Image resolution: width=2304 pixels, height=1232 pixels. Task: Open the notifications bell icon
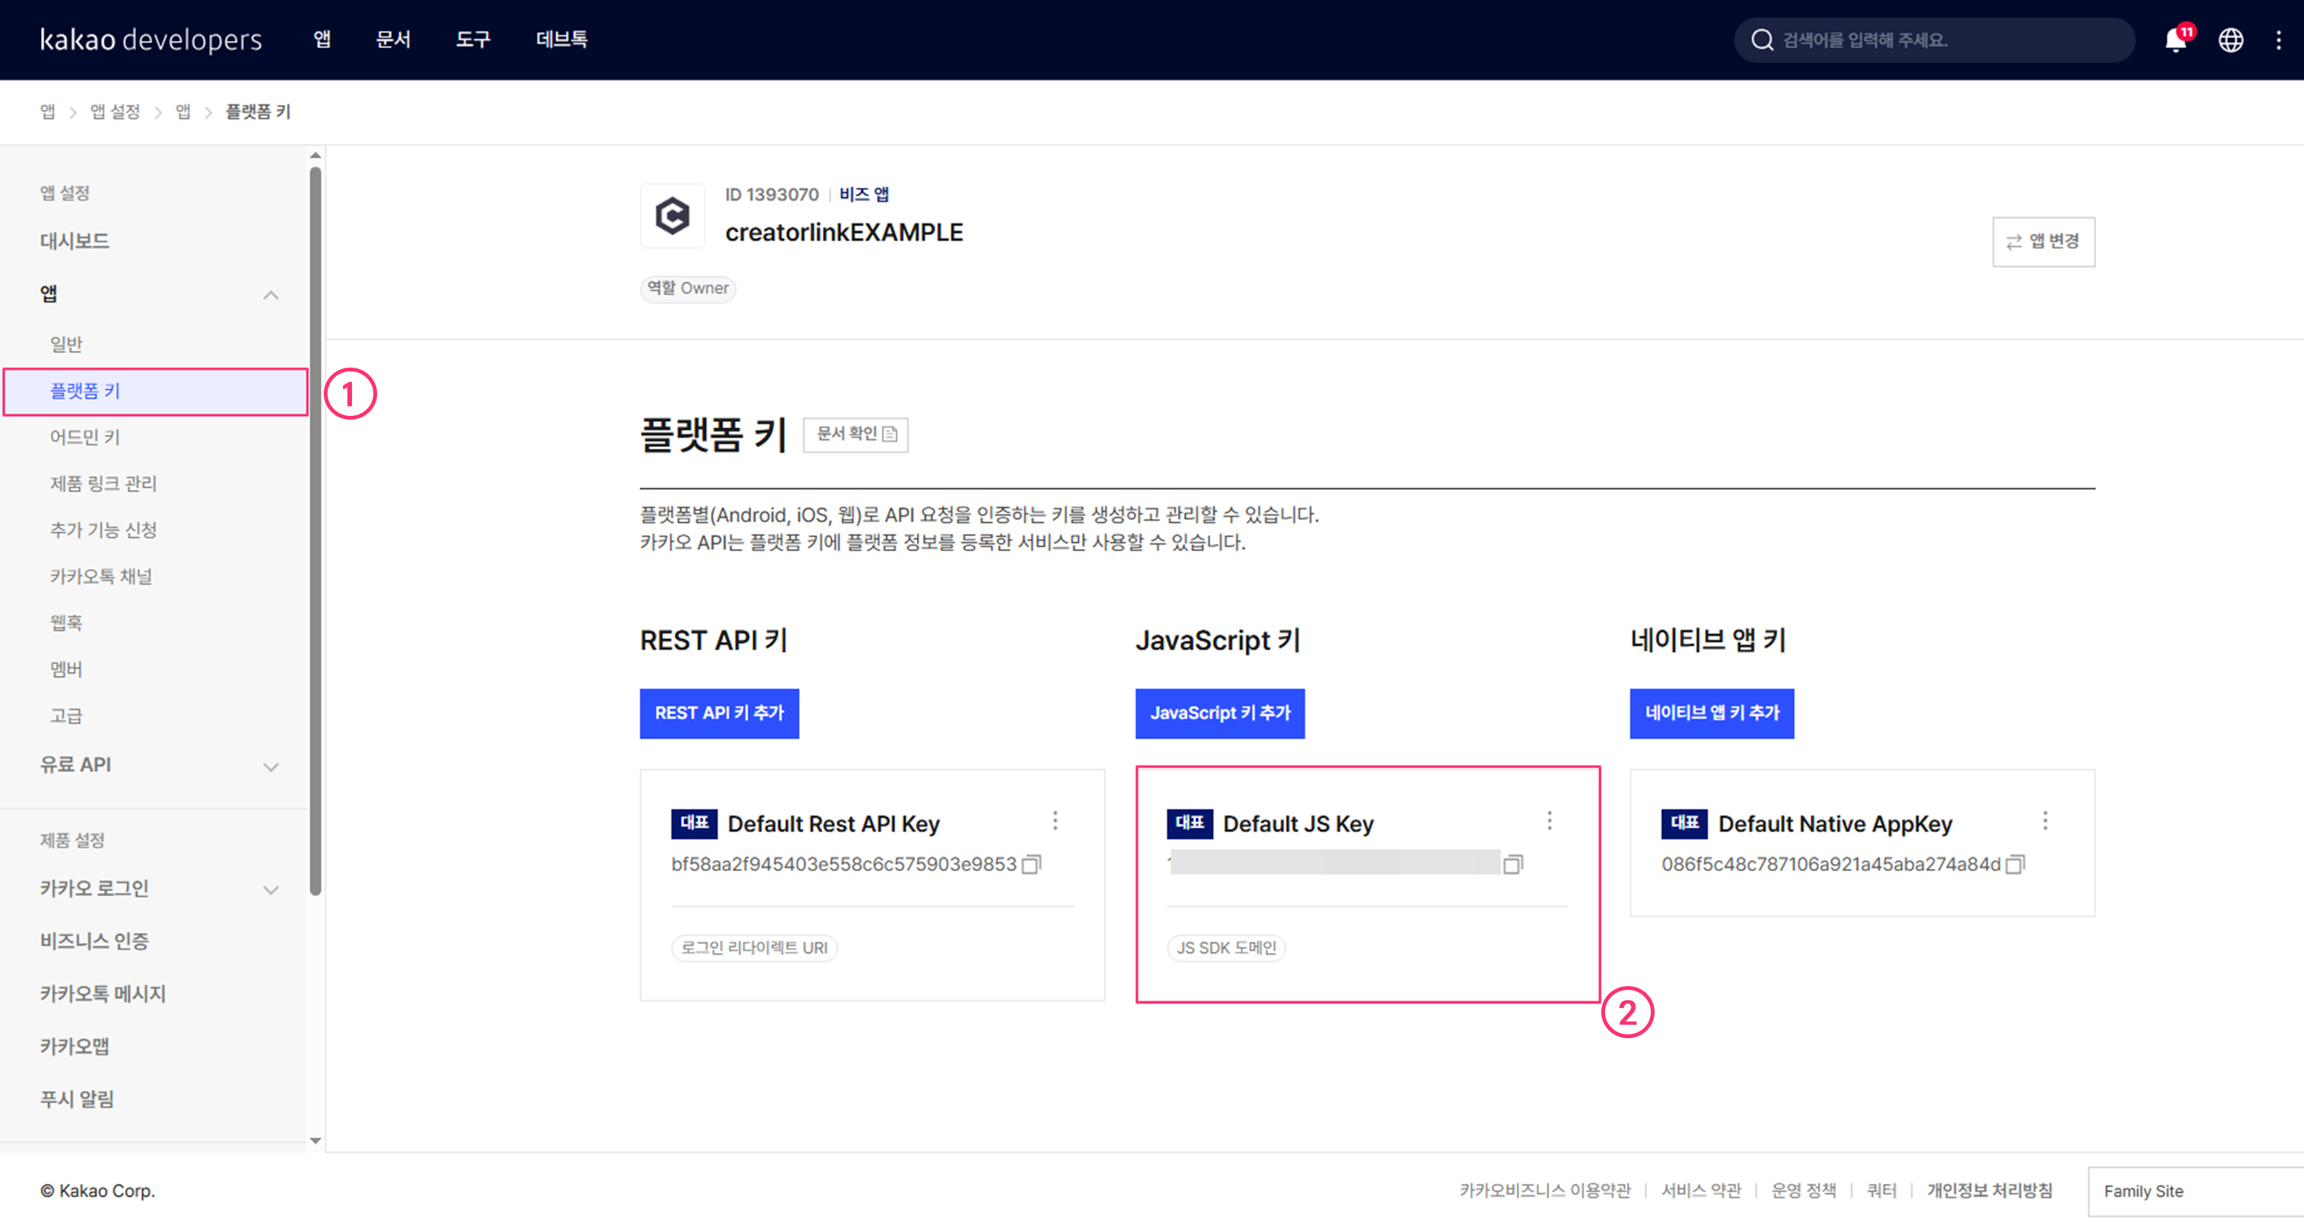pos(2175,40)
